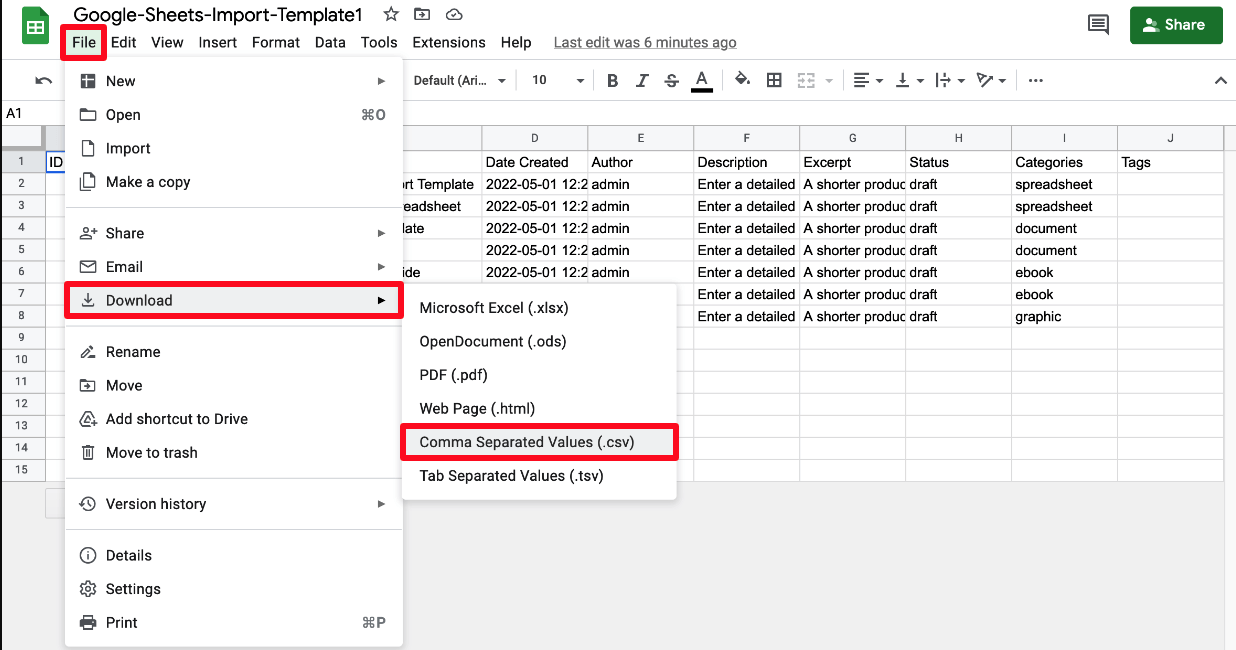Viewport: 1236px width, 650px height.
Task: Open the borders tool
Action: tap(774, 81)
